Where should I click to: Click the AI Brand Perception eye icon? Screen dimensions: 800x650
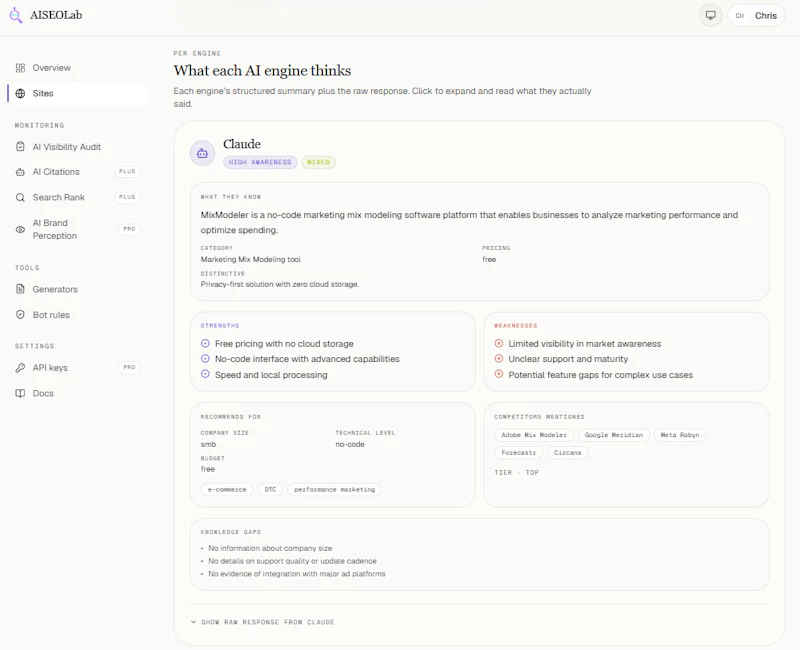[x=20, y=230]
